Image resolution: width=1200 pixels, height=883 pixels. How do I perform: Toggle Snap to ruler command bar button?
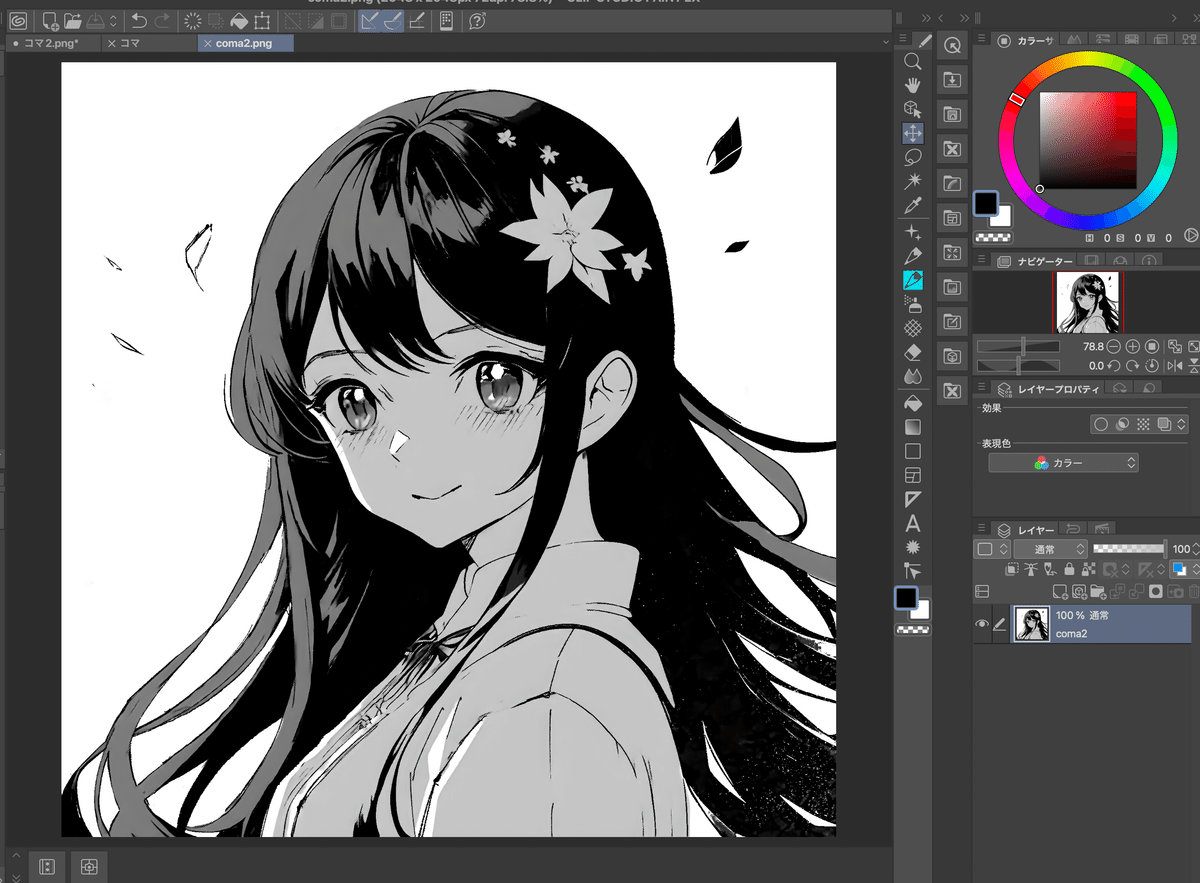click(370, 20)
